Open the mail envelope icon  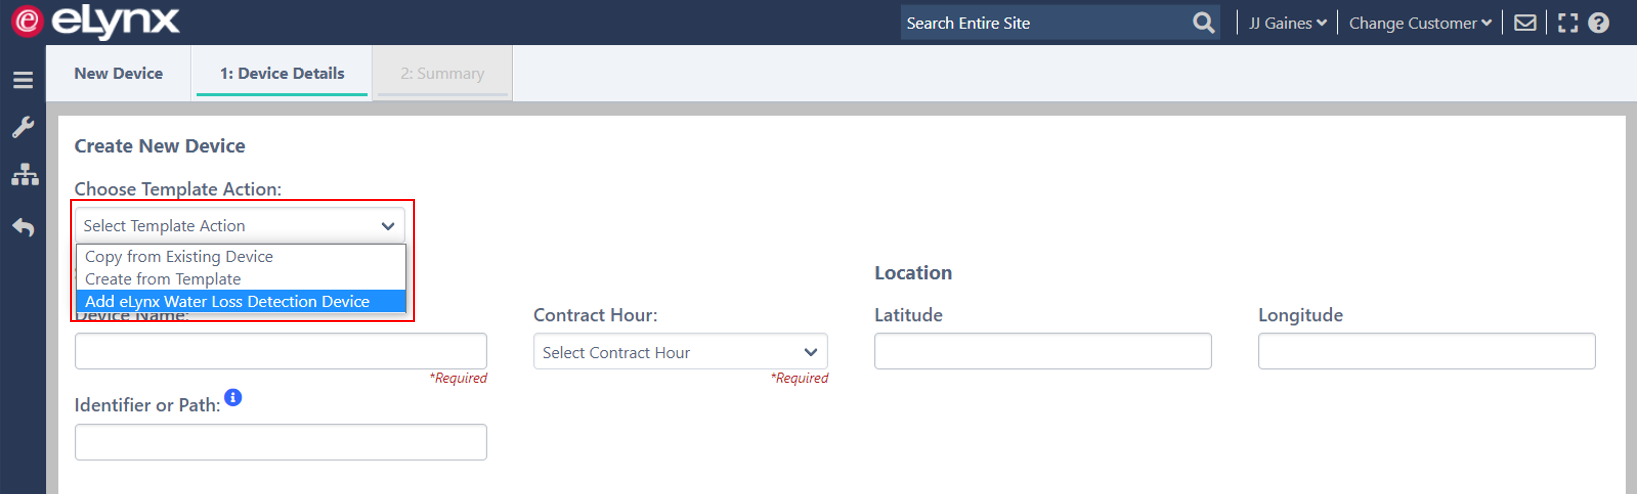(x=1525, y=22)
